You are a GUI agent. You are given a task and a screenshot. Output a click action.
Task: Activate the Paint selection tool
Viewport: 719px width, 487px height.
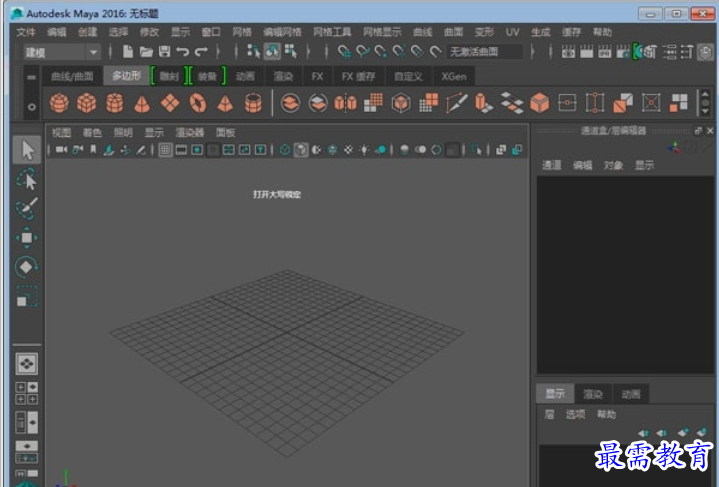pyautogui.click(x=27, y=209)
